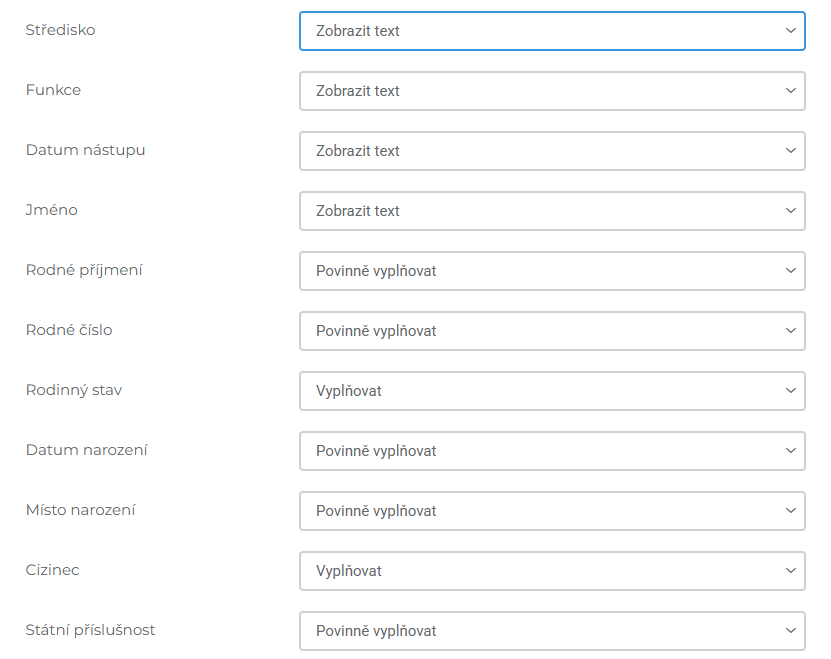Click the chevron arrow of Rodinný stav field
831x659 pixels.
(790, 391)
